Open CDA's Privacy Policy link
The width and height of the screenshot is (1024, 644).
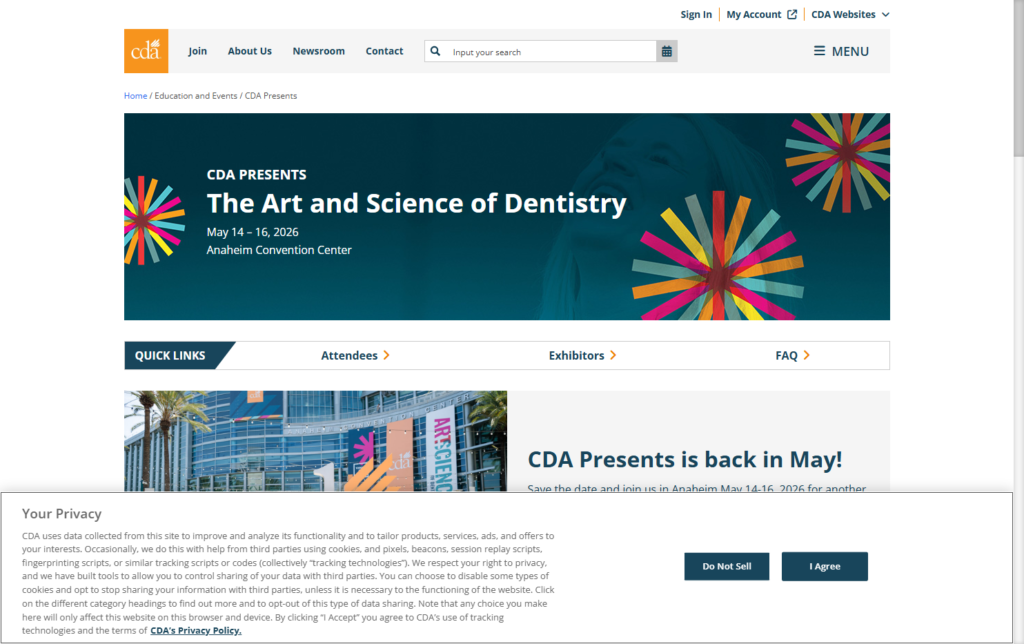pos(195,630)
